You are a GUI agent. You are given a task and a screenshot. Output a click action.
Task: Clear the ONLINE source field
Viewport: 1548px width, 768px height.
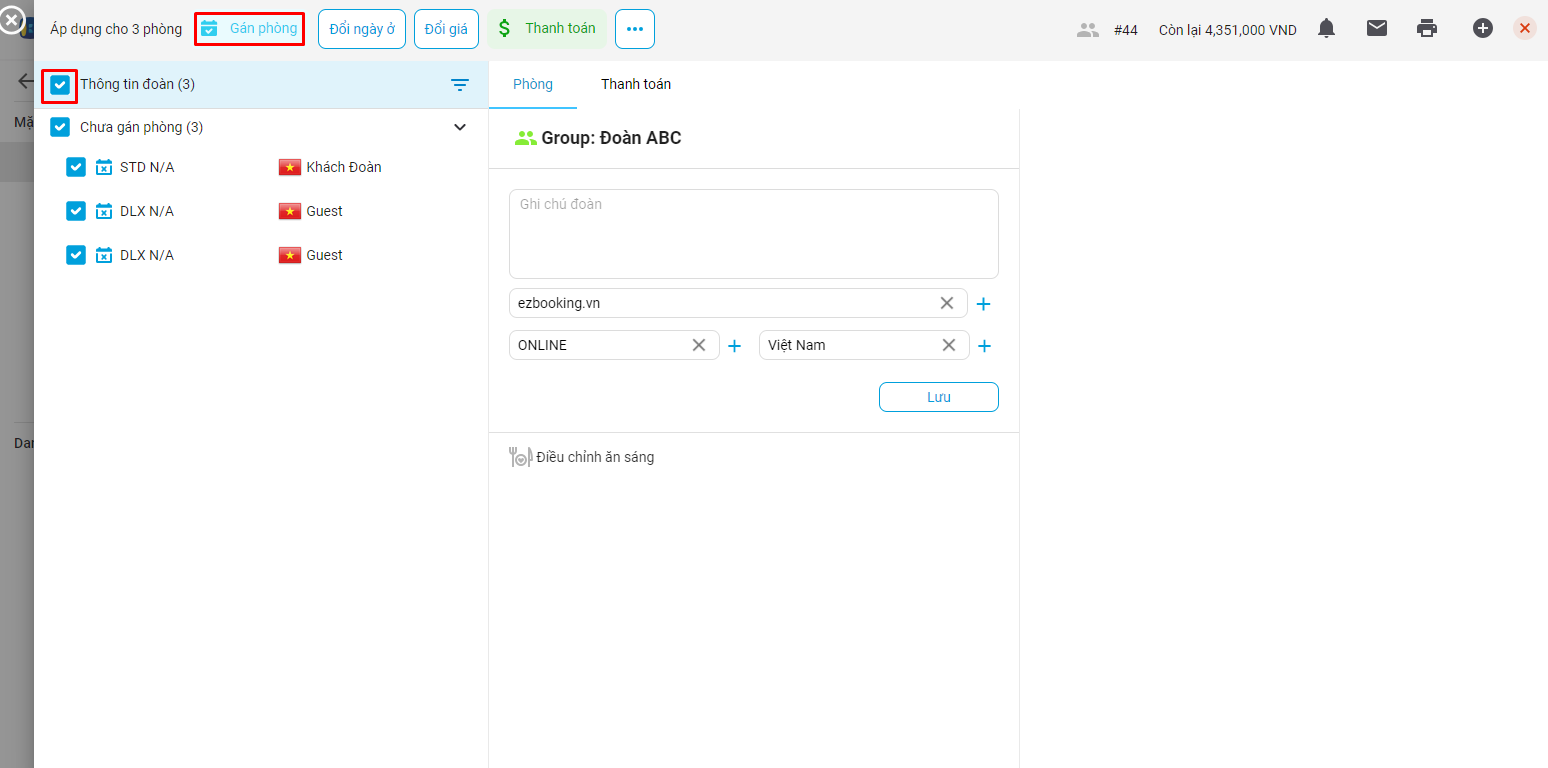tap(699, 345)
